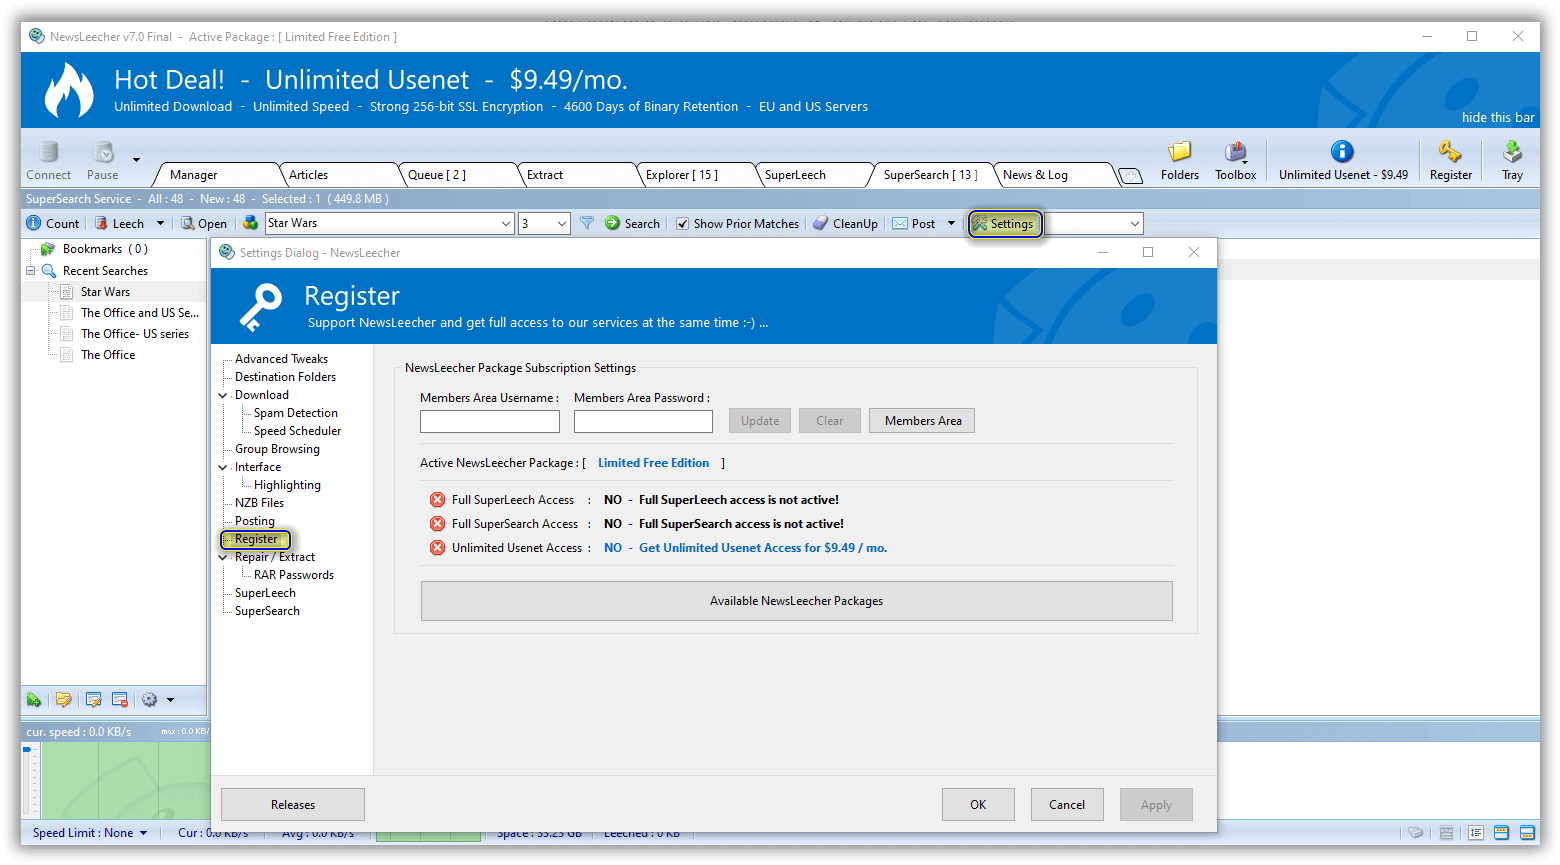Screen dimensions: 1560x865
Task: Click the new tab plus icon
Action: [x=1130, y=176]
